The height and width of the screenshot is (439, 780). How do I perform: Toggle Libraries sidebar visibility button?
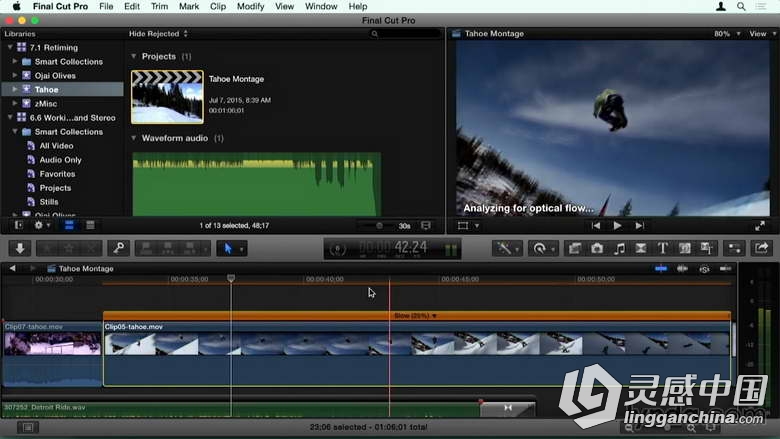pyautogui.click(x=19, y=225)
